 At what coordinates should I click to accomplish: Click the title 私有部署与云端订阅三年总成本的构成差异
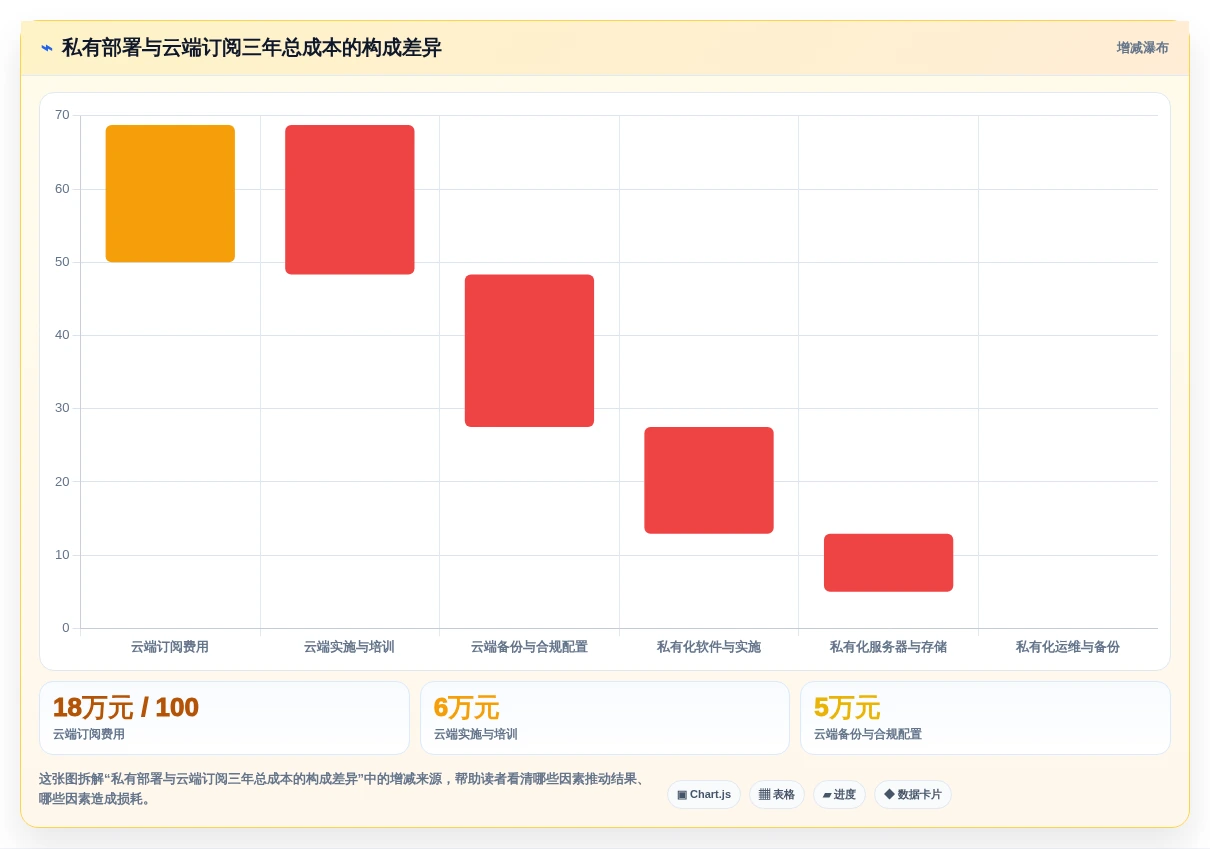(x=252, y=48)
